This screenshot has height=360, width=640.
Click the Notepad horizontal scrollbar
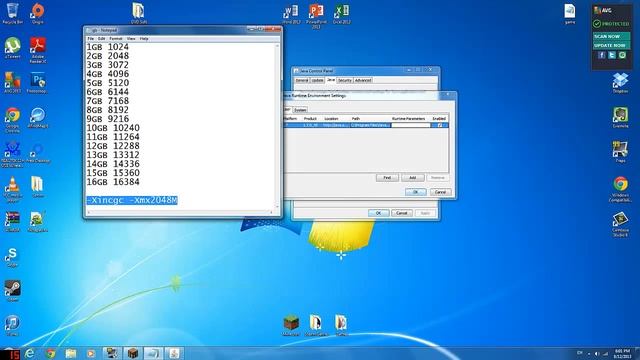pyautogui.click(x=180, y=212)
